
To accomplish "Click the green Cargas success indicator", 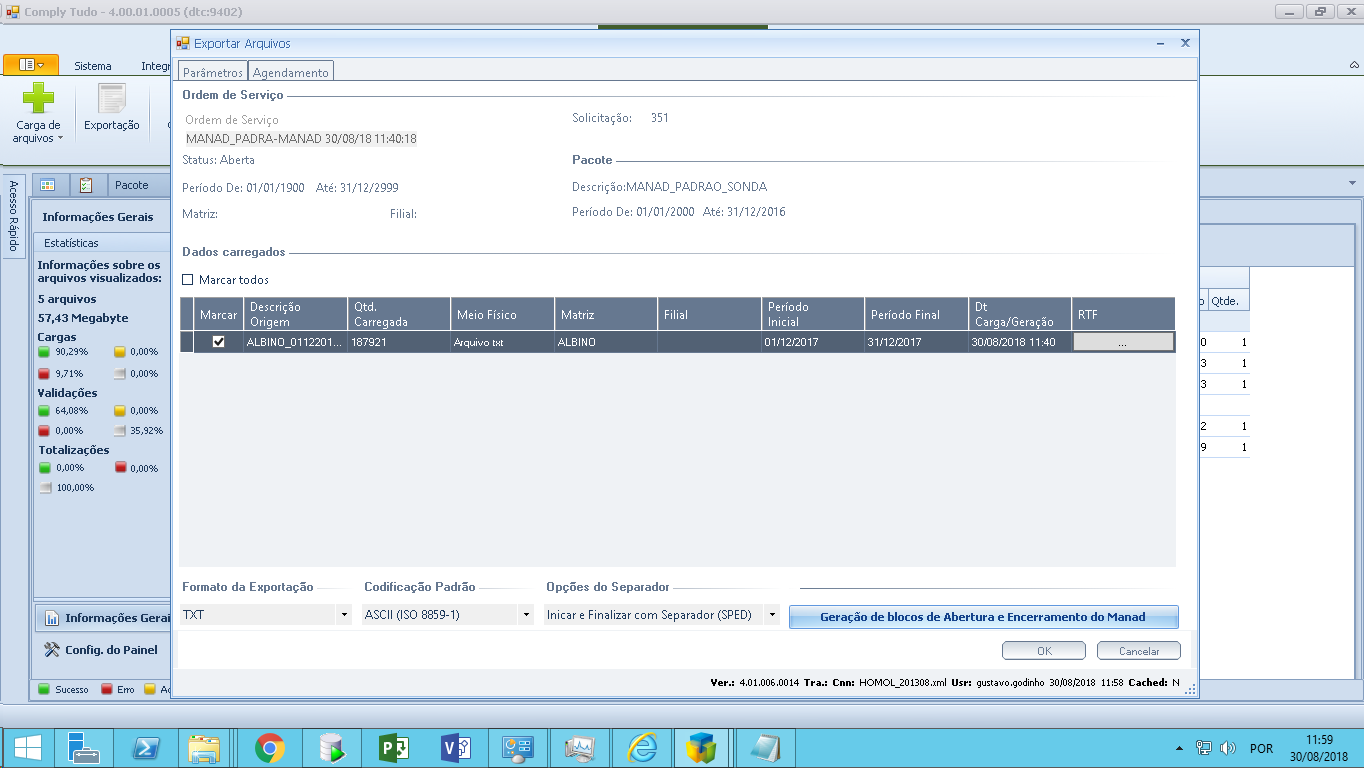I will [44, 352].
